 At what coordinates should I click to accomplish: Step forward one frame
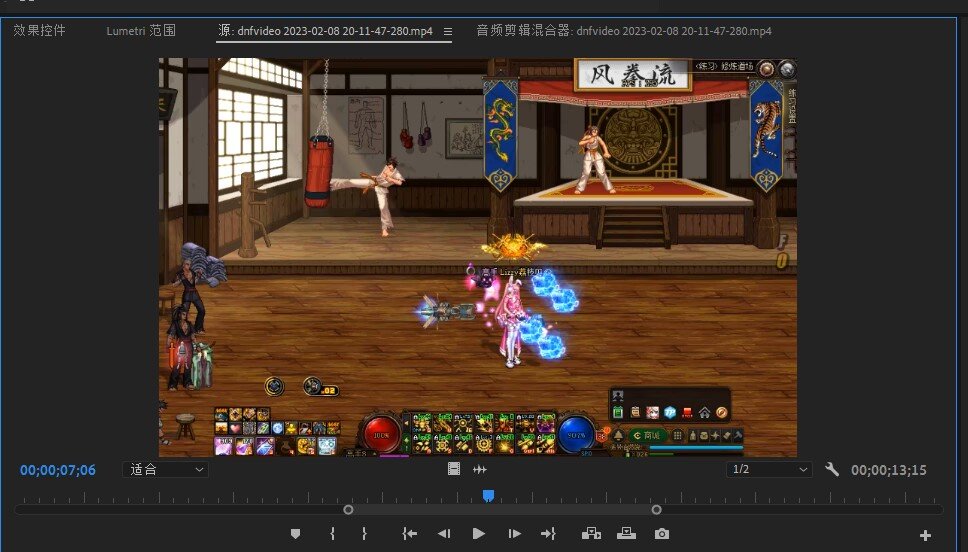(514, 533)
